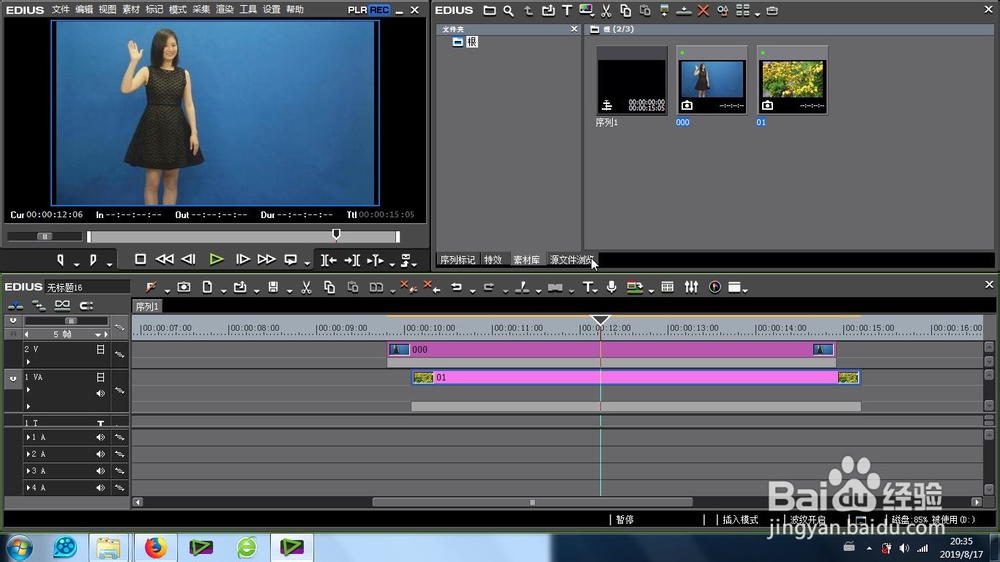This screenshot has width=1000, height=562.
Task: Click the add clip icon in bin
Action: pyautogui.click(x=548, y=10)
